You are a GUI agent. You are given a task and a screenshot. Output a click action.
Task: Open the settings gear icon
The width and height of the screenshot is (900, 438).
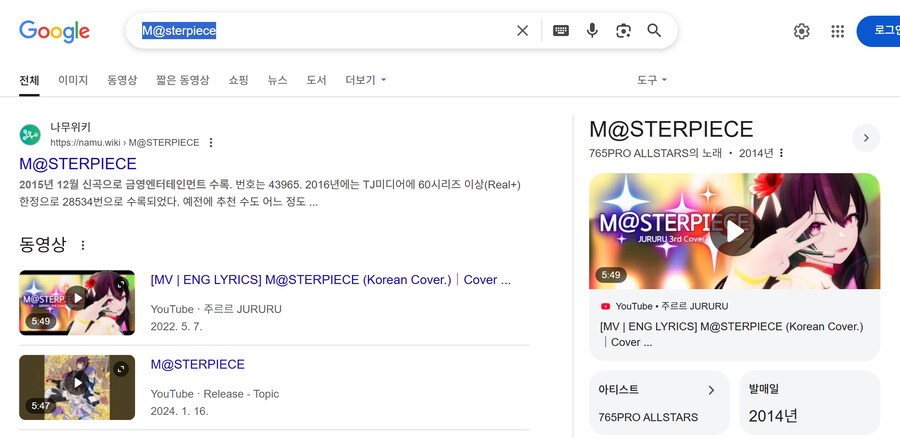click(x=801, y=31)
